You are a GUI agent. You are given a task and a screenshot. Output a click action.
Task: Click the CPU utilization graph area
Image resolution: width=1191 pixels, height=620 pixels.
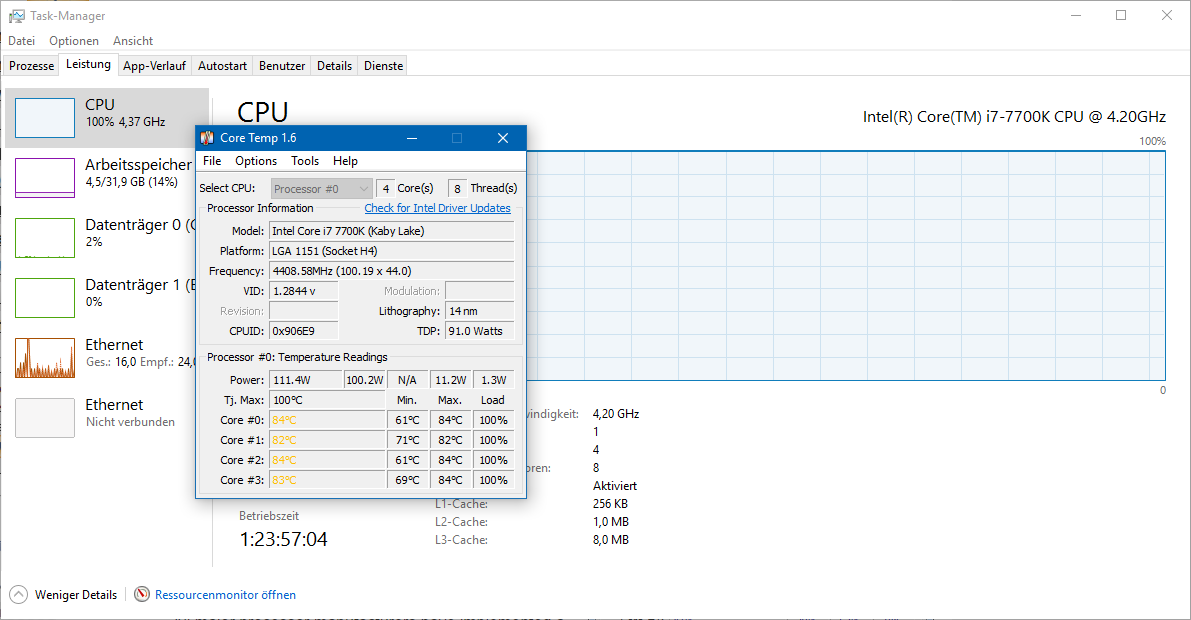click(x=845, y=266)
